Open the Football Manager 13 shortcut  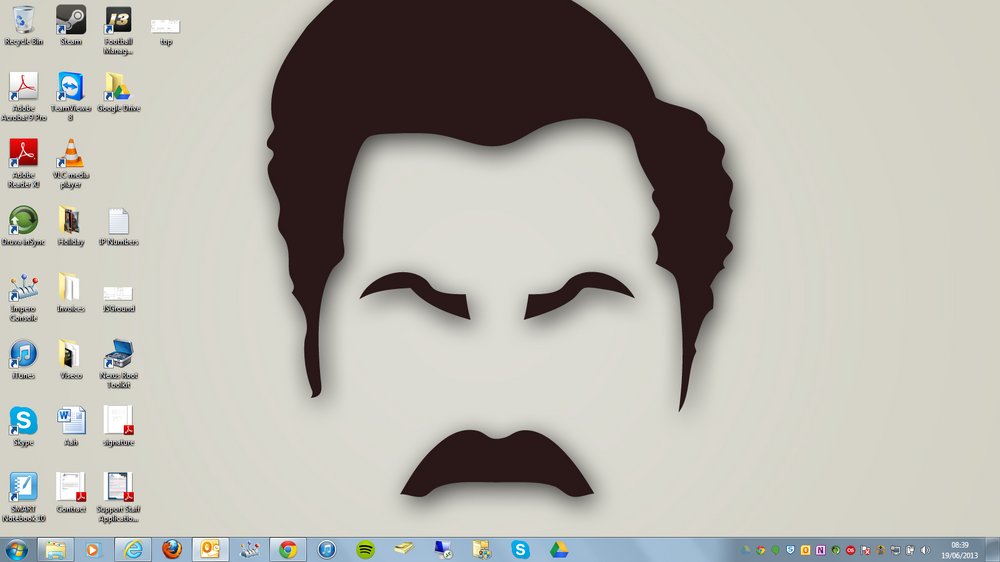click(x=119, y=30)
